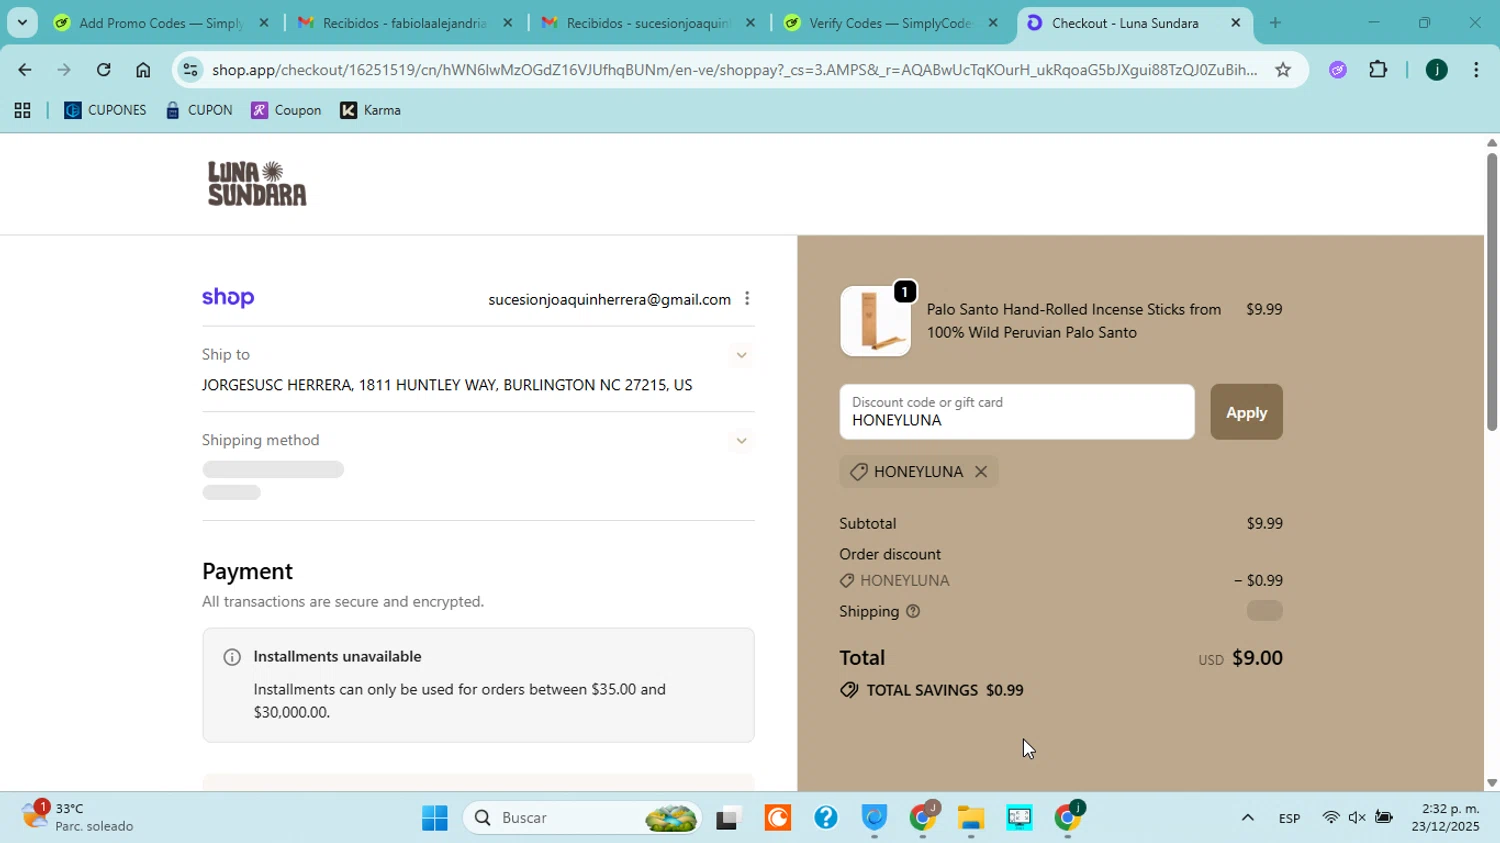1500x843 pixels.
Task: Open the Chrome three-dot menu
Action: click(x=1476, y=70)
